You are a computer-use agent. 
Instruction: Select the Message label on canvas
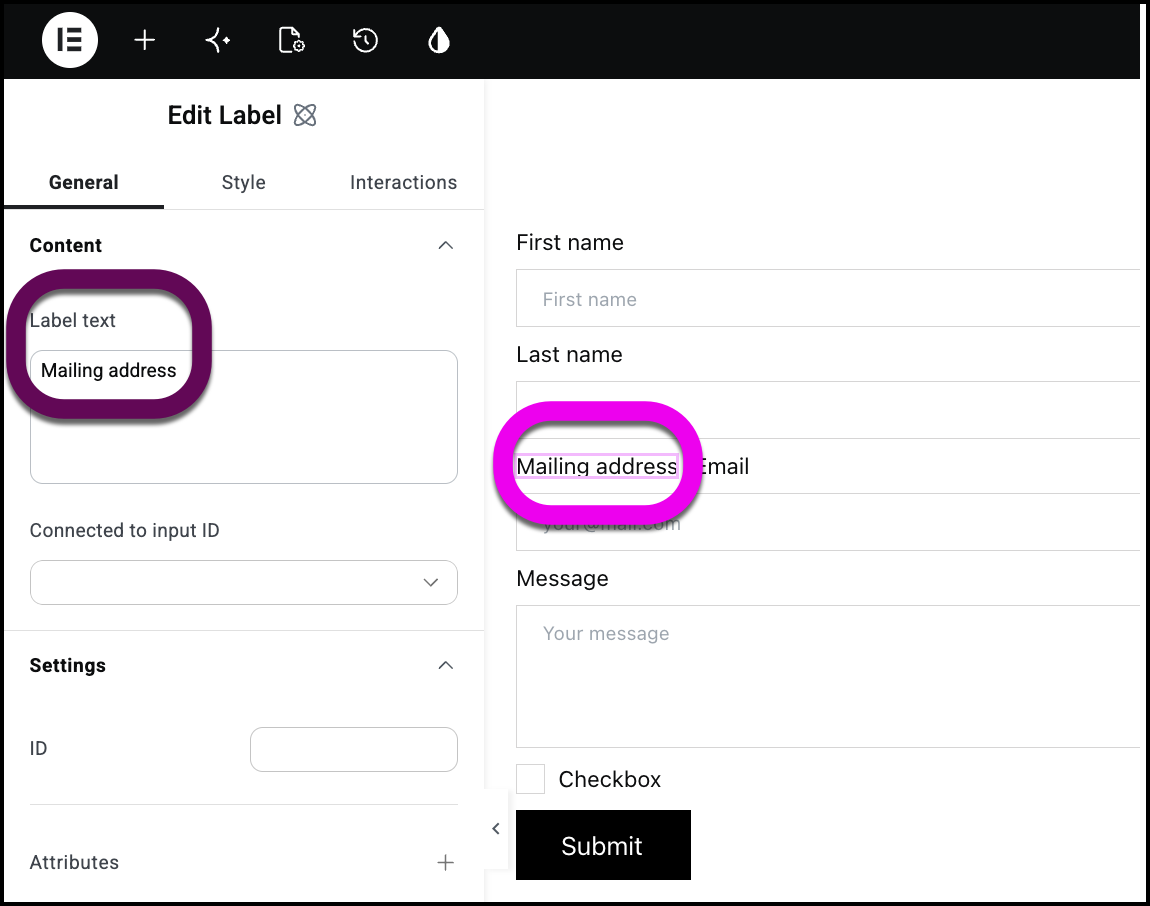[x=563, y=579]
